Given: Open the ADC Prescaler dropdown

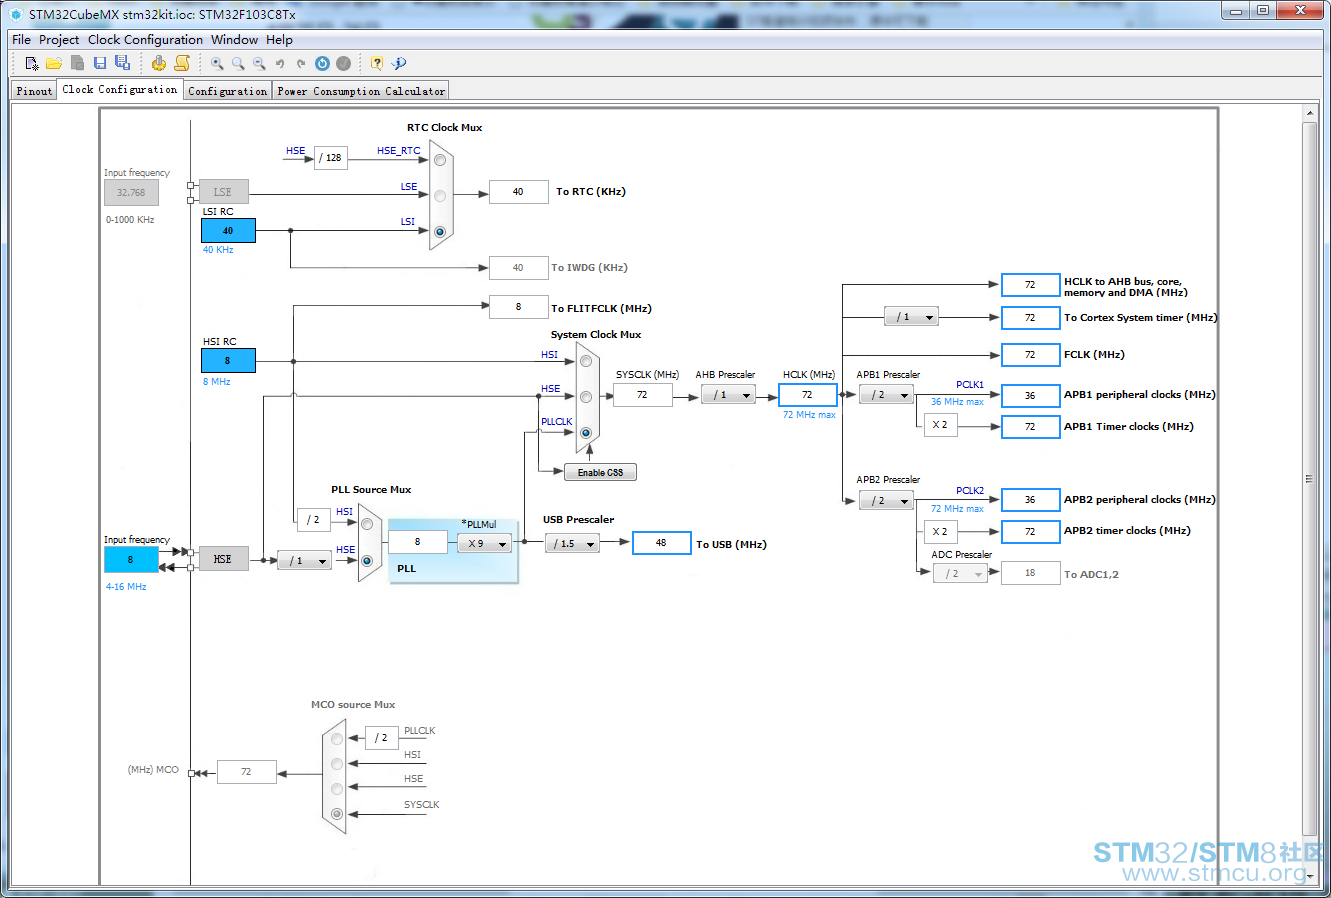Looking at the screenshot, I should [960, 574].
